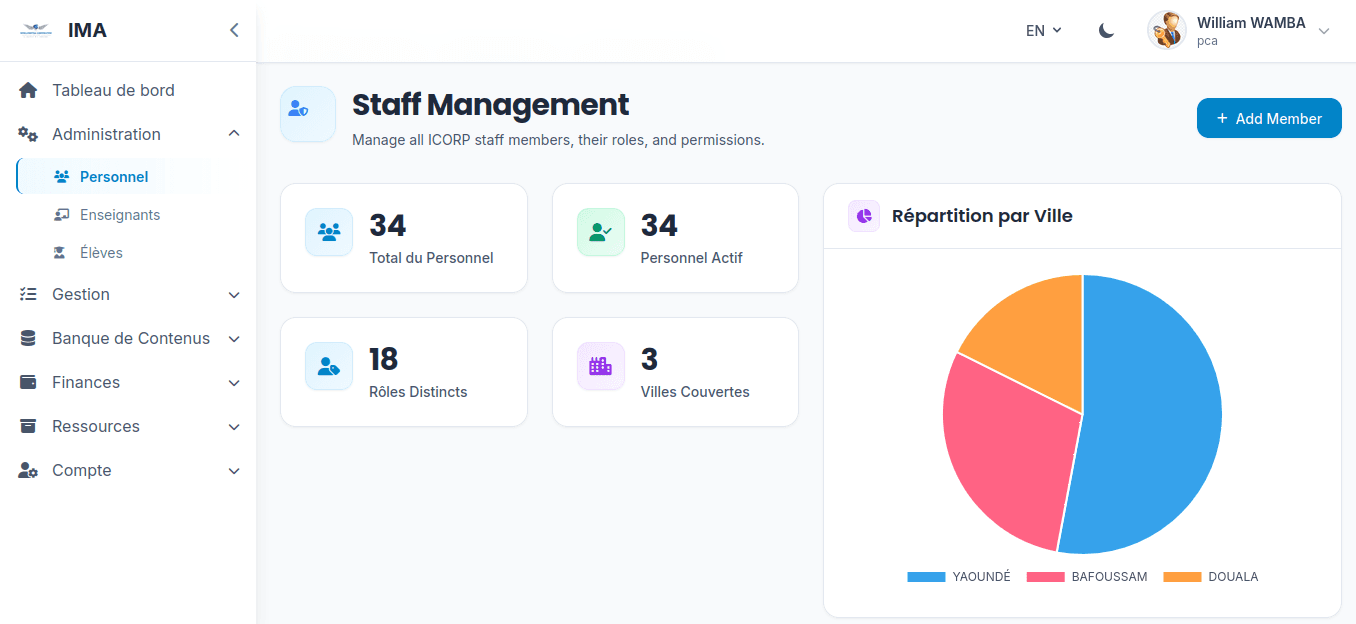Image resolution: width=1356 pixels, height=624 pixels.
Task: Click the Add Member button
Action: pos(1268,117)
